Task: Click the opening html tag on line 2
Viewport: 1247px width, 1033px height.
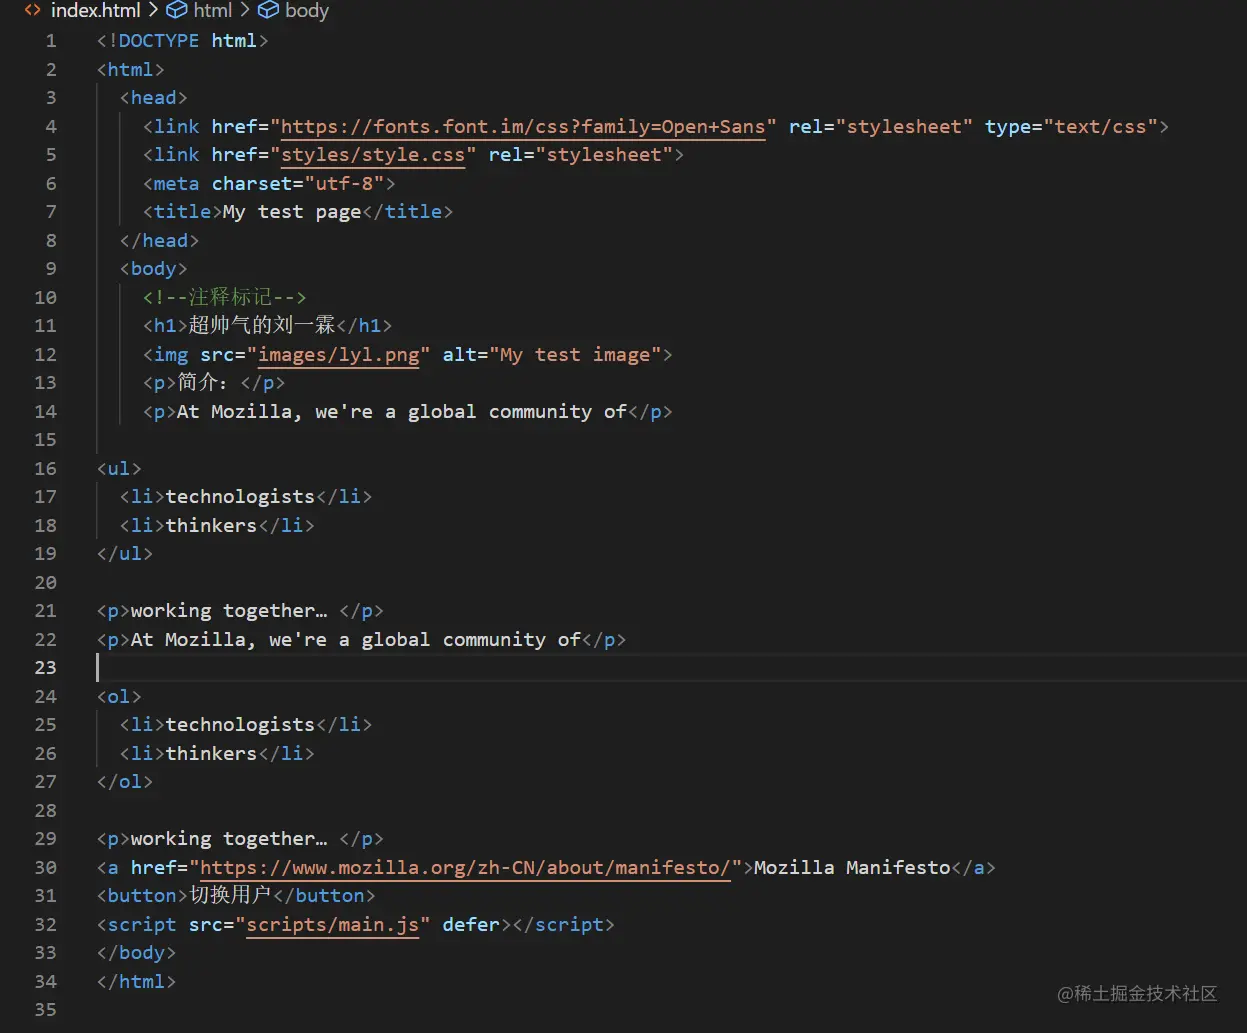Action: (131, 70)
